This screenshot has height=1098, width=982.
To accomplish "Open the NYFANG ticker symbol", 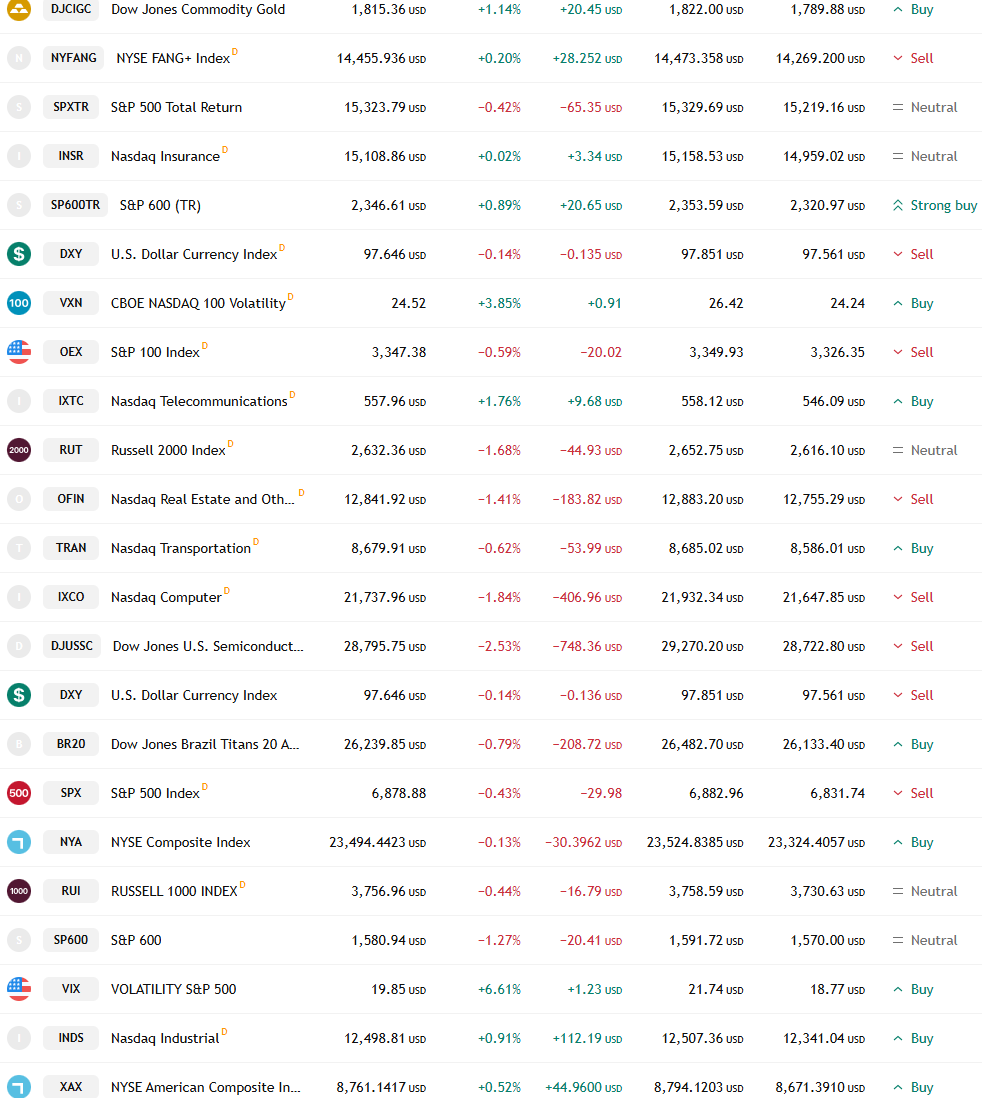I will click(74, 58).
